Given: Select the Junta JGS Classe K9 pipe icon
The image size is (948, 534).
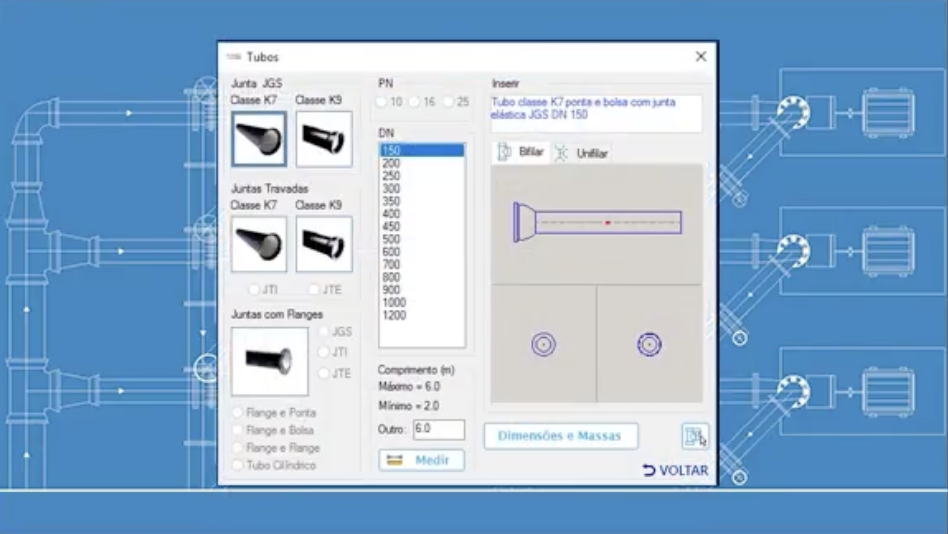Looking at the screenshot, I should click(x=324, y=139).
